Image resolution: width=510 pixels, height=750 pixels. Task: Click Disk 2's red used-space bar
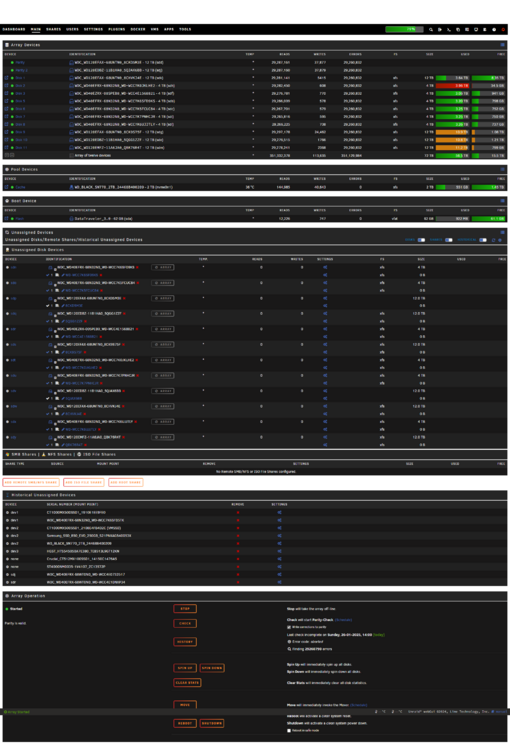452,86
